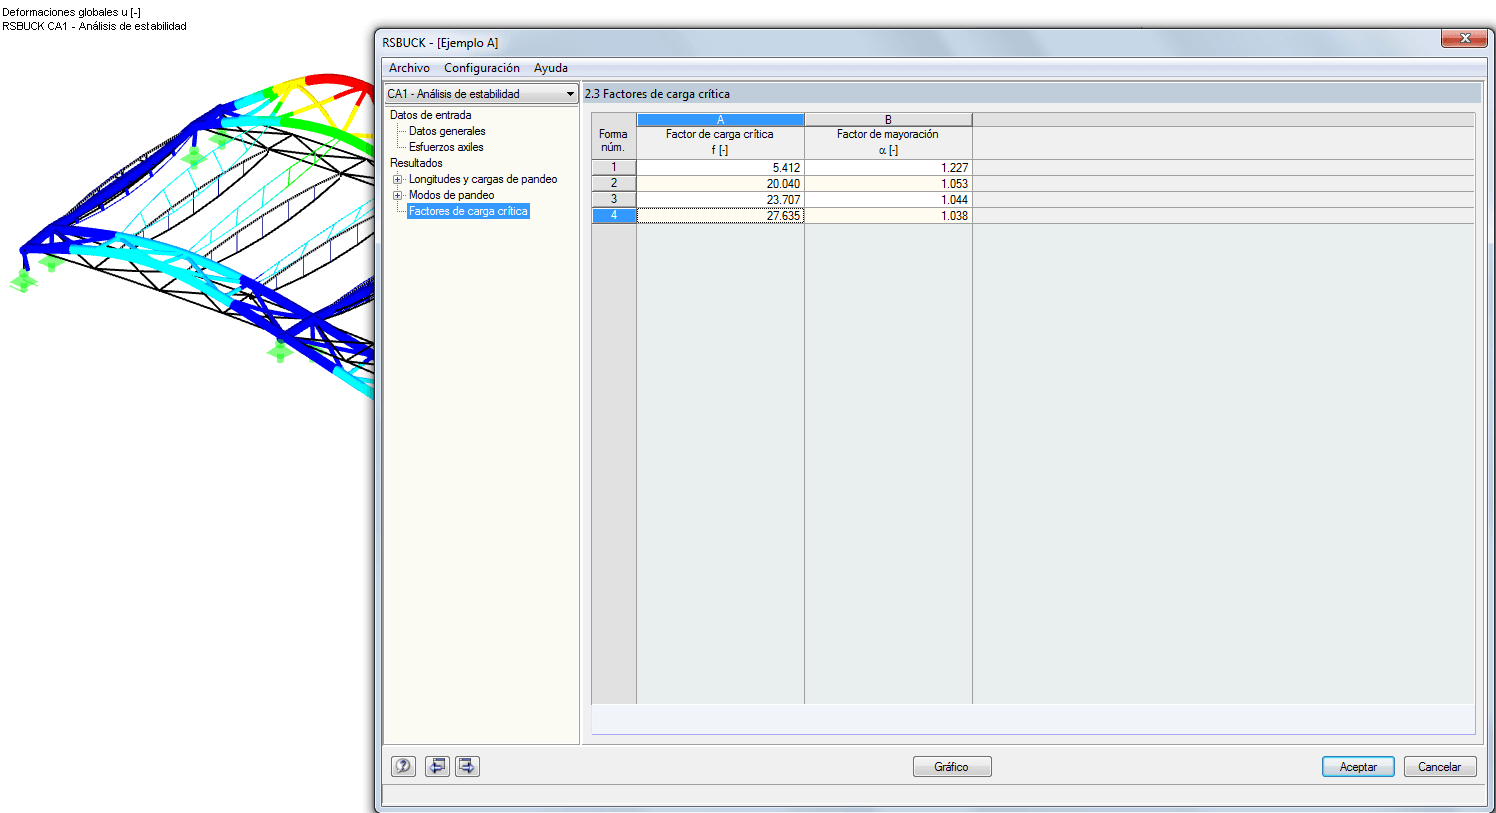Select Factores de carga crítica tree item
Viewport: 1496px width, 813px height.
[x=468, y=211]
